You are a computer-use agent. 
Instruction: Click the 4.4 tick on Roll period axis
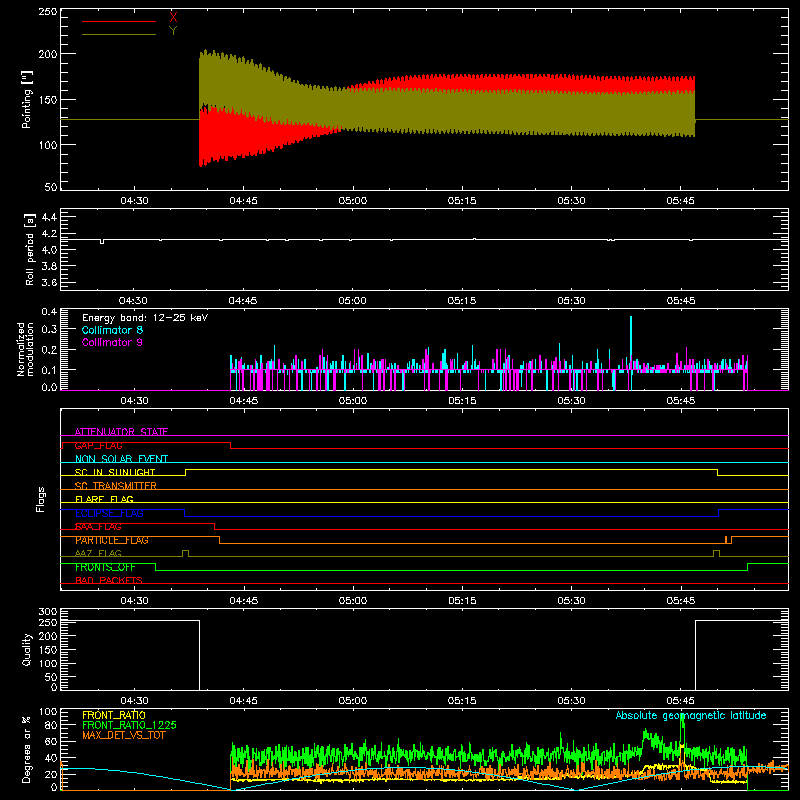pos(49,217)
